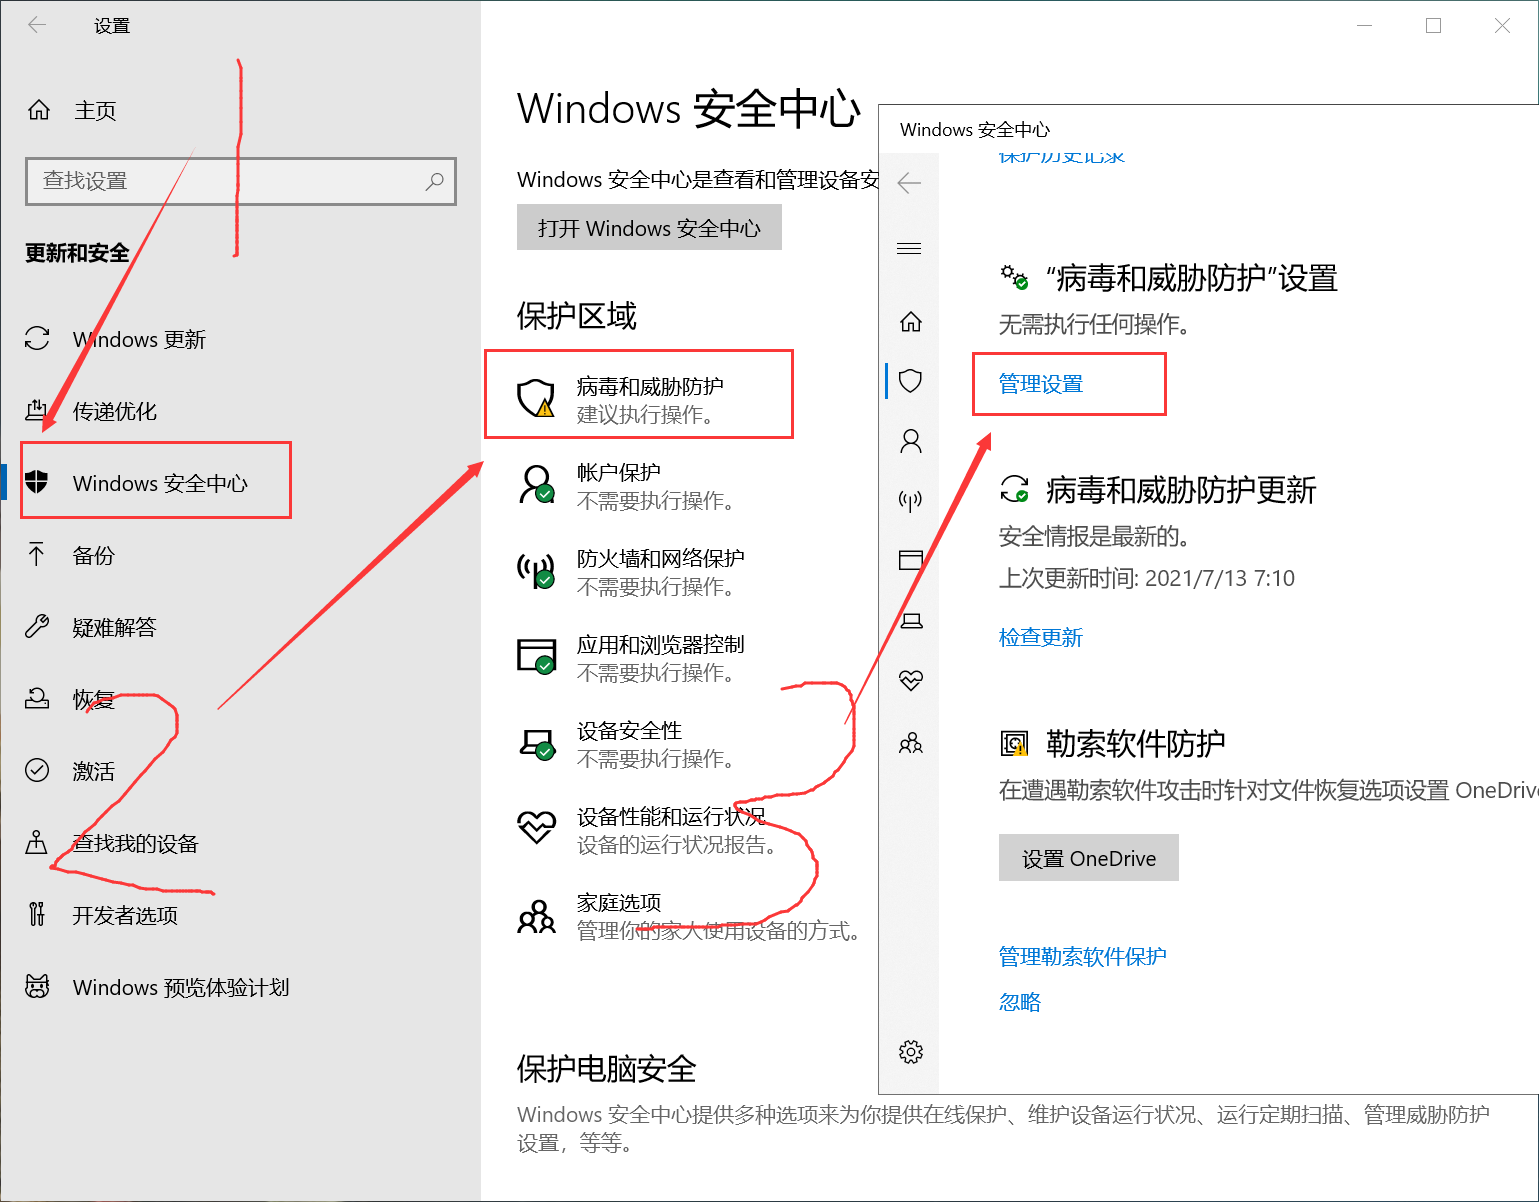This screenshot has width=1539, height=1202.
Task: Click the hamburger menu icon in Security Center window
Action: coord(909,249)
